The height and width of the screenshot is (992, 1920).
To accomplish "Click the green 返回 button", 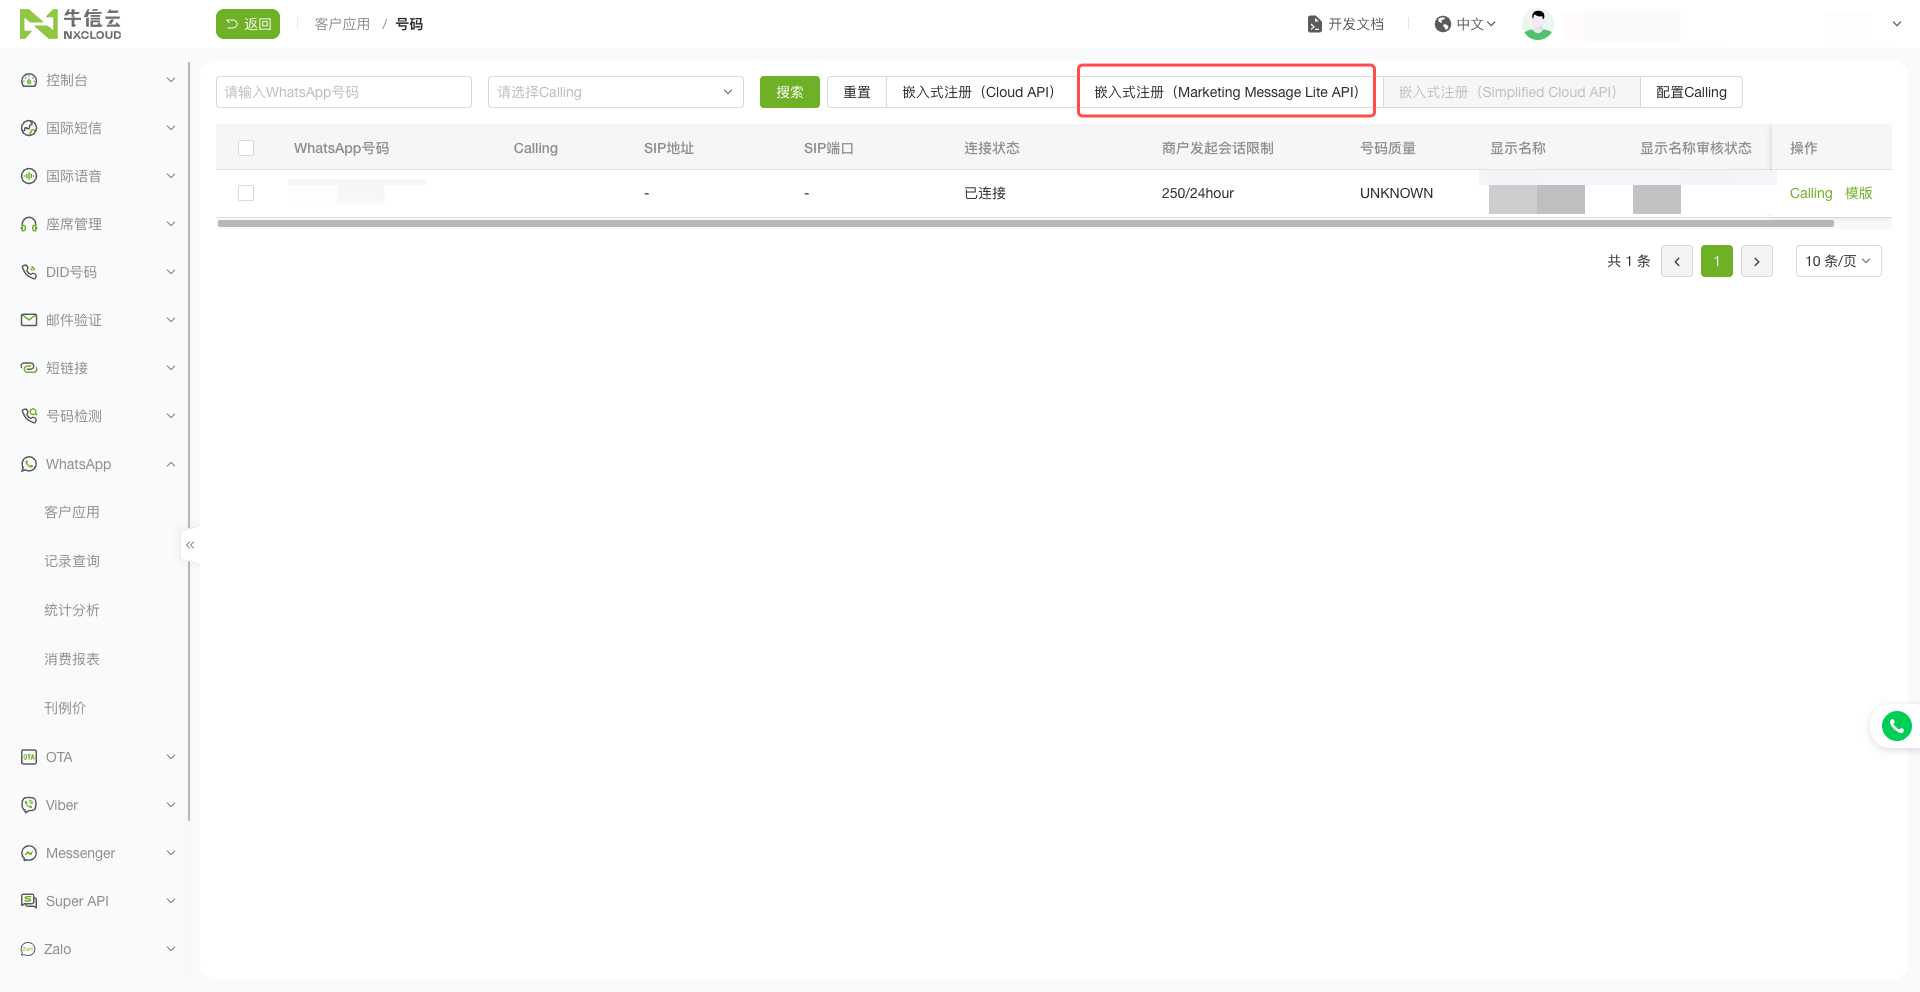I will coord(248,24).
